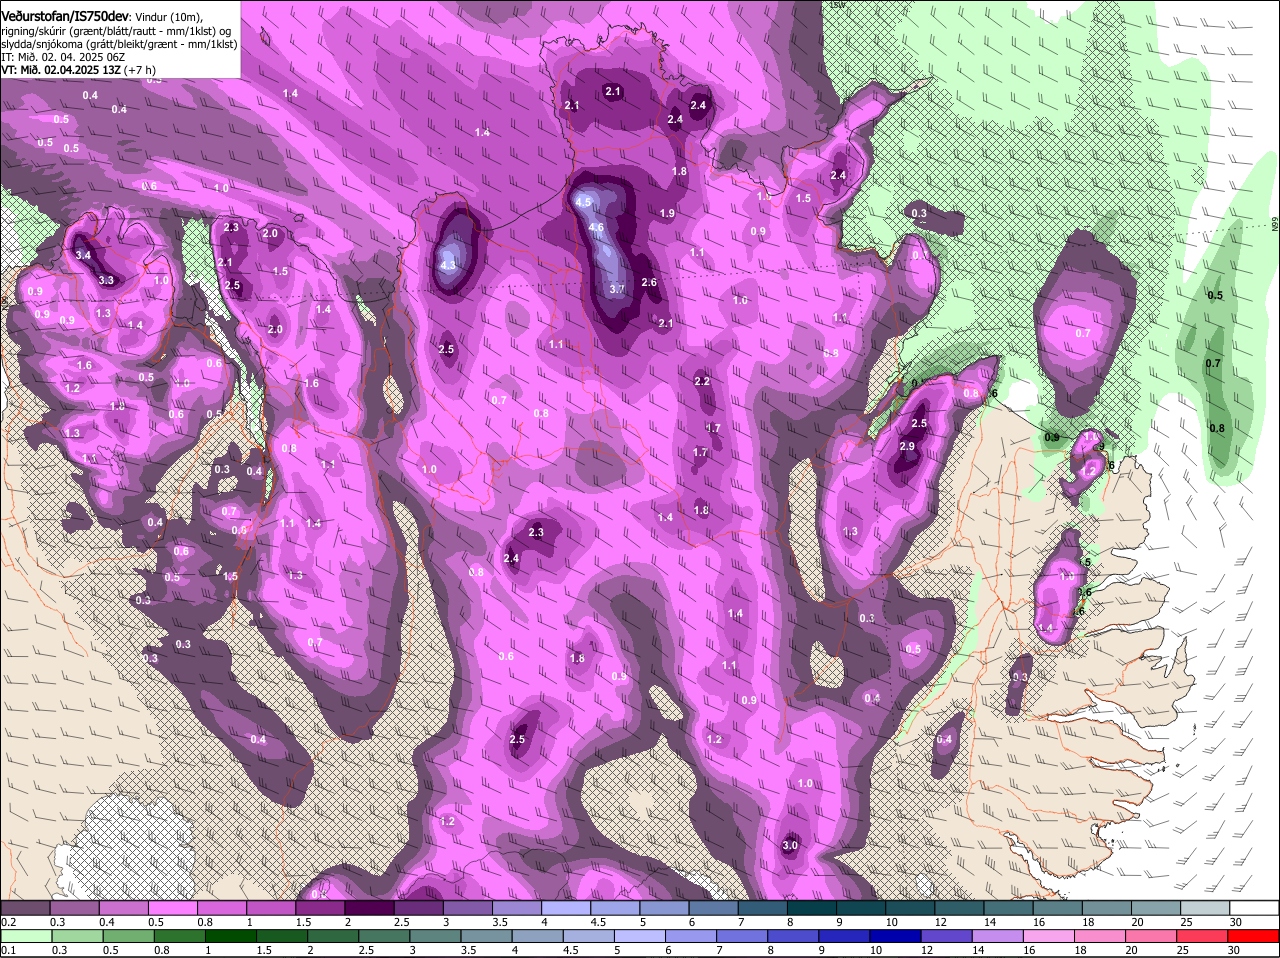Select upper legend swatch between 0.5 and 0.8
This screenshot has width=1280, height=958.
174,906
